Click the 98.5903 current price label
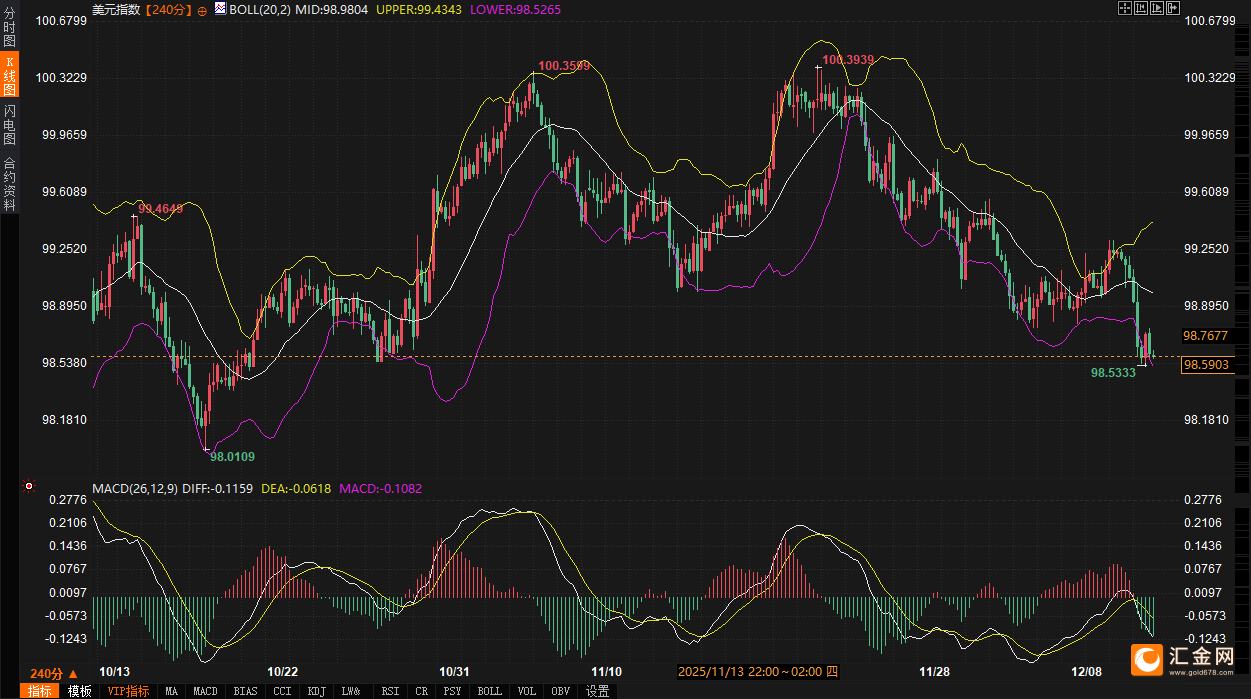 tap(1207, 365)
